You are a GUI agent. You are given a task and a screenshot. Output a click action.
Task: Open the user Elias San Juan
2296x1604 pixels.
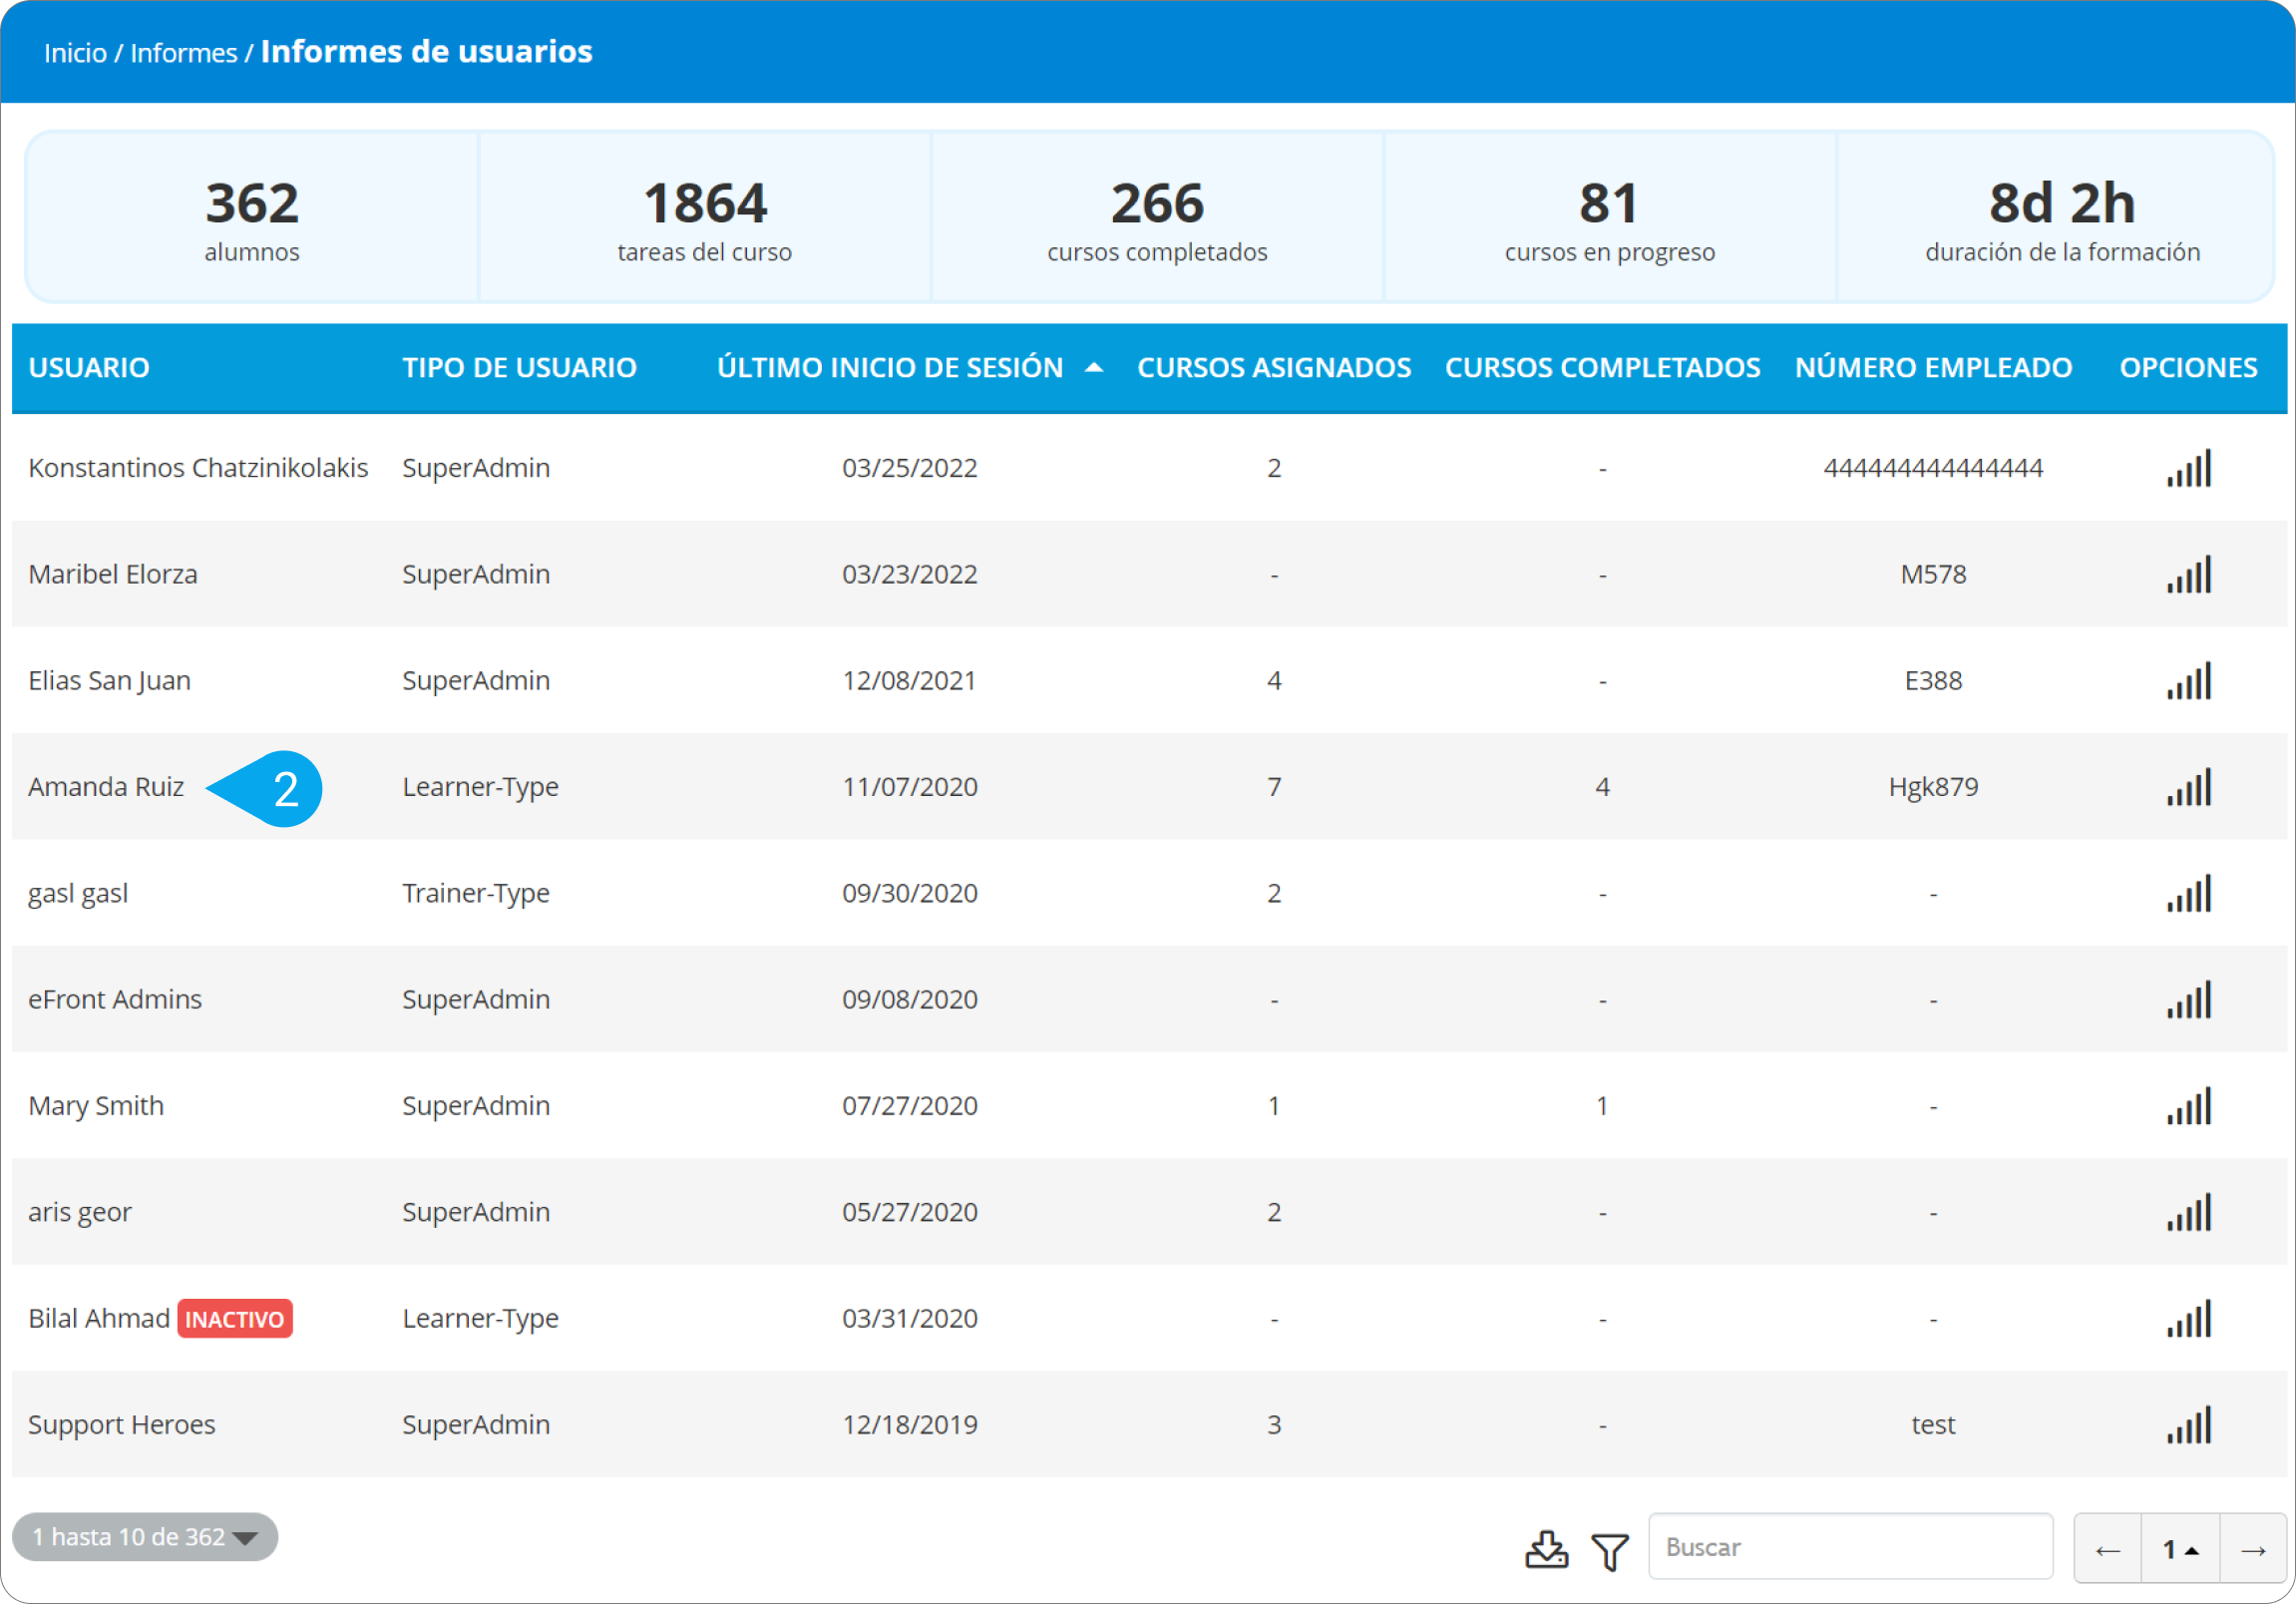tap(109, 681)
